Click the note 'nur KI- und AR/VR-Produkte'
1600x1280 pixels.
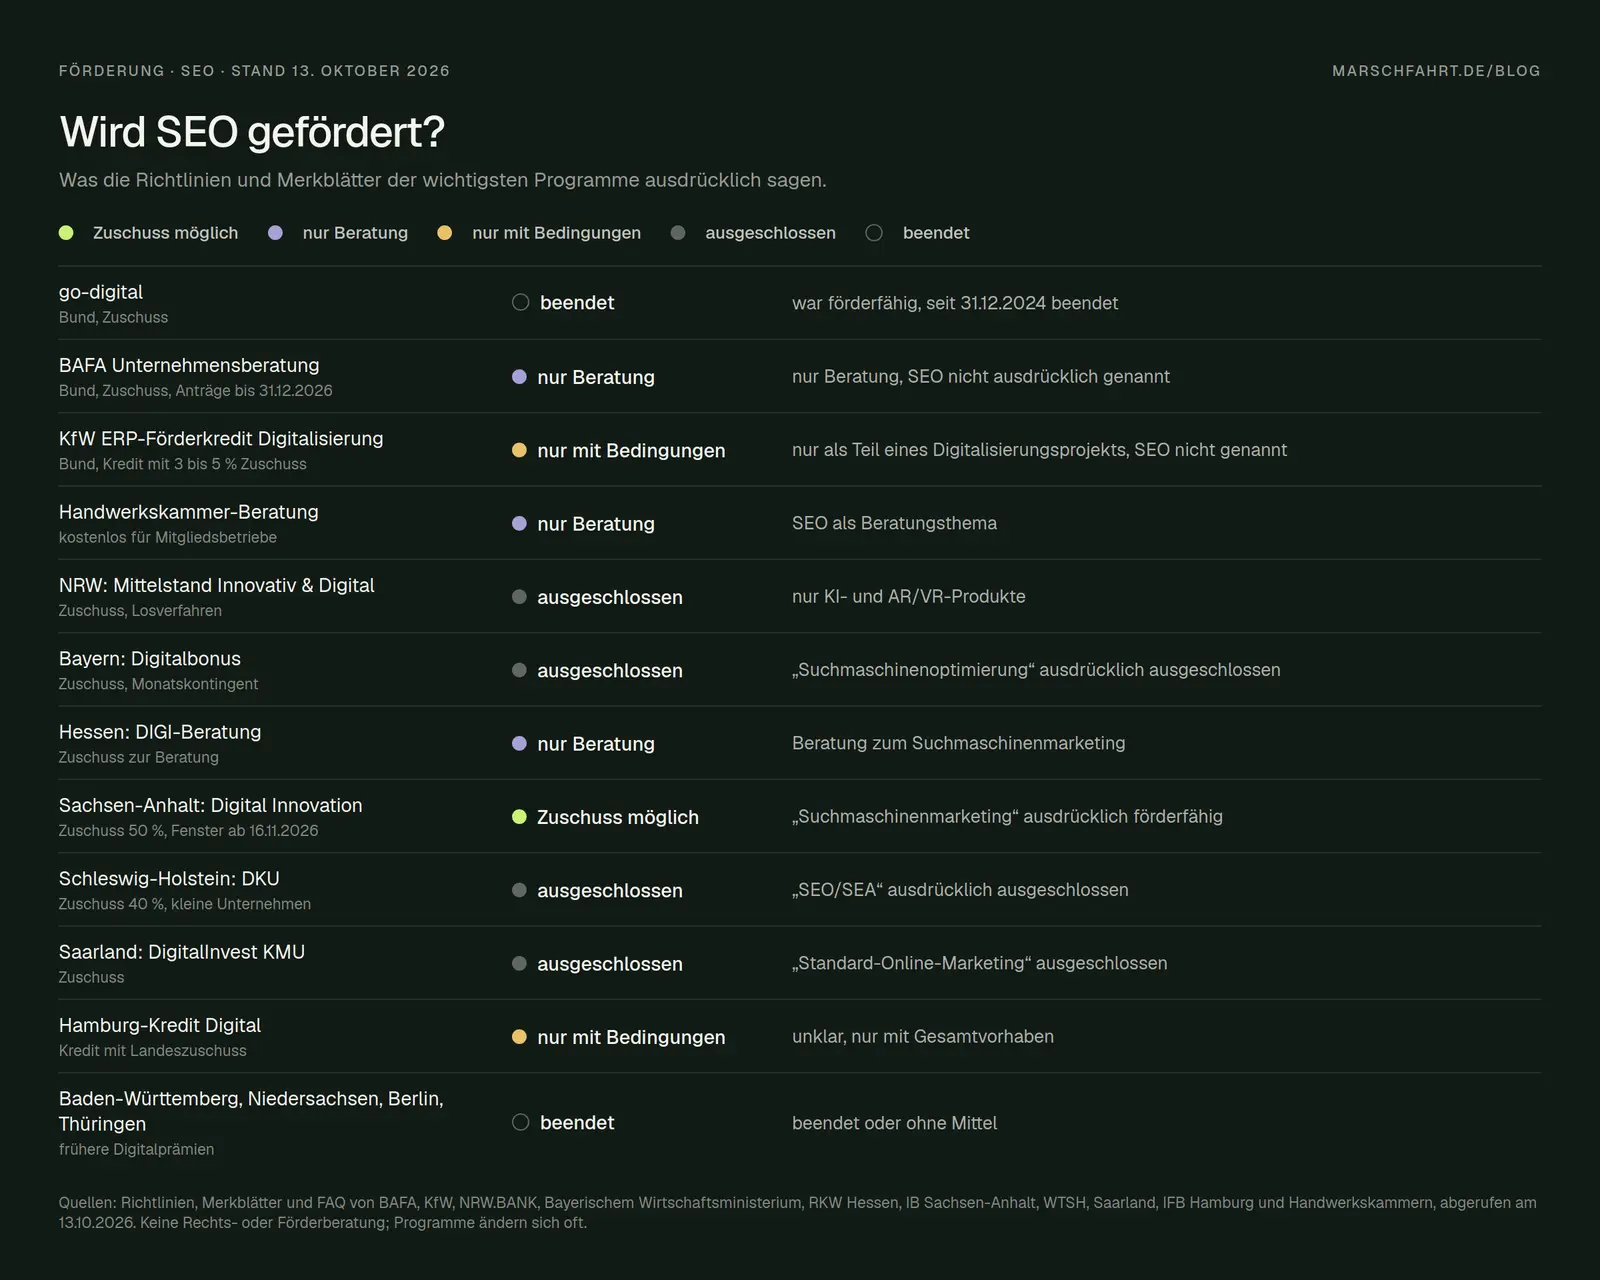point(909,596)
